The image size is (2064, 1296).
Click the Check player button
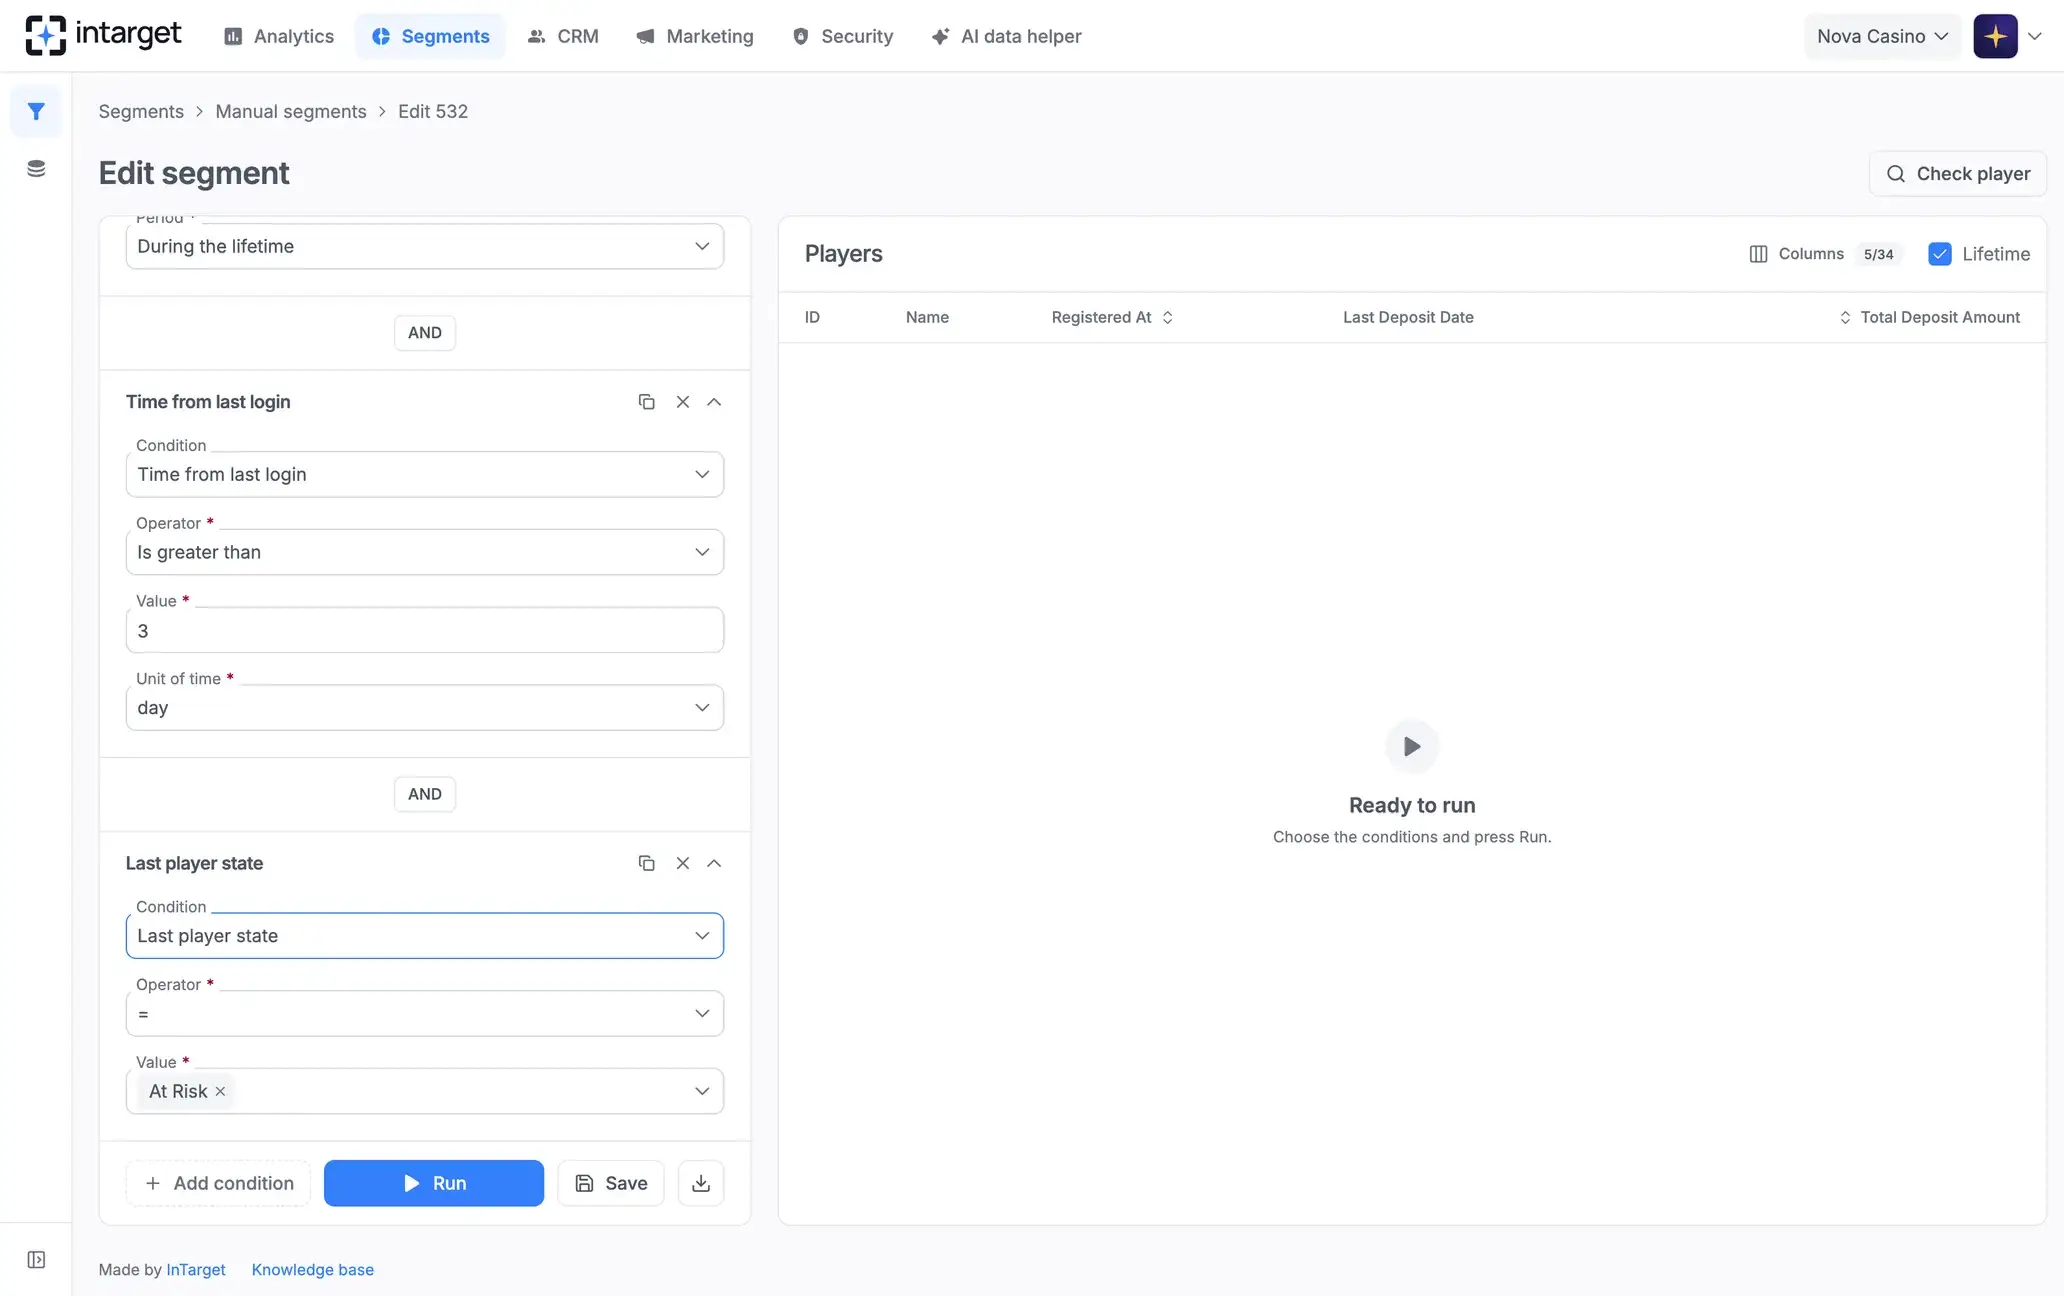click(x=1958, y=173)
